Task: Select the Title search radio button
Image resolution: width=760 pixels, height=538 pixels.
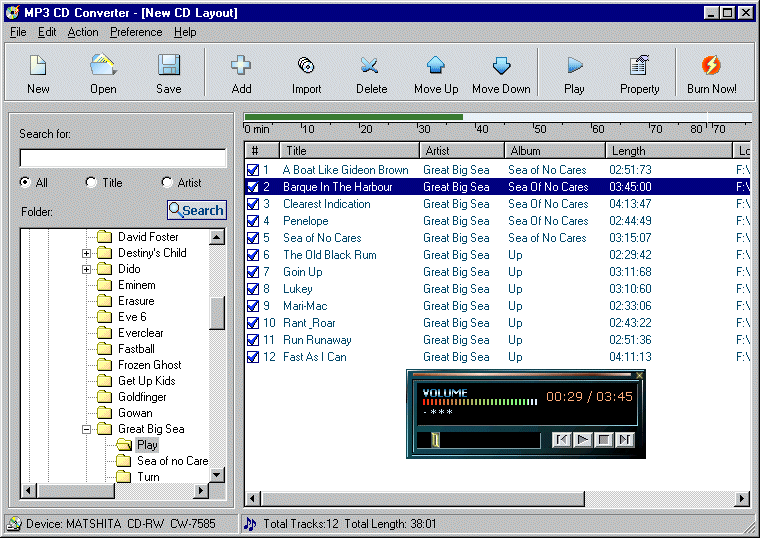Action: 91,183
